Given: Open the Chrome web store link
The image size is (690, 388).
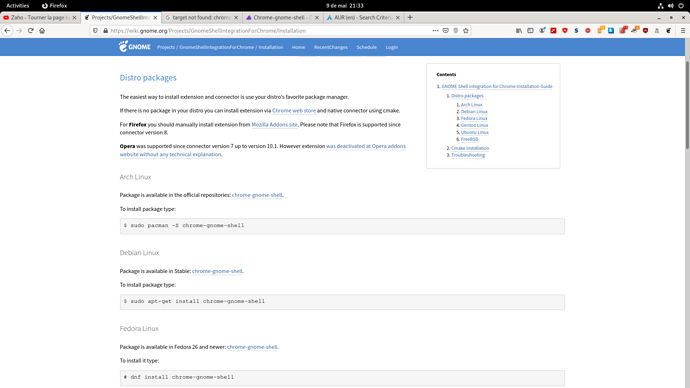Looking at the screenshot, I should click(294, 111).
